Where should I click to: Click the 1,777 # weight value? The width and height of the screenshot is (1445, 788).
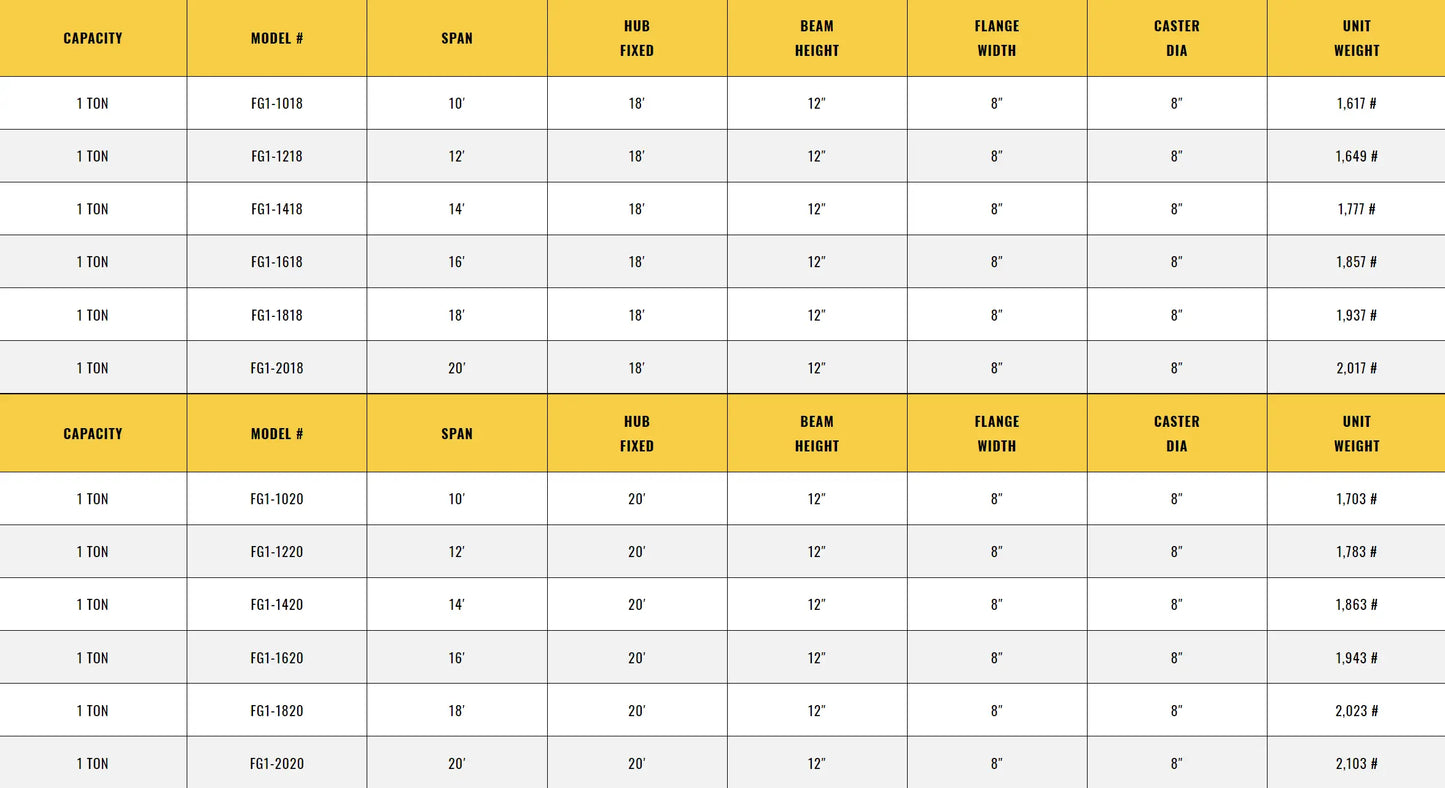coord(1356,209)
